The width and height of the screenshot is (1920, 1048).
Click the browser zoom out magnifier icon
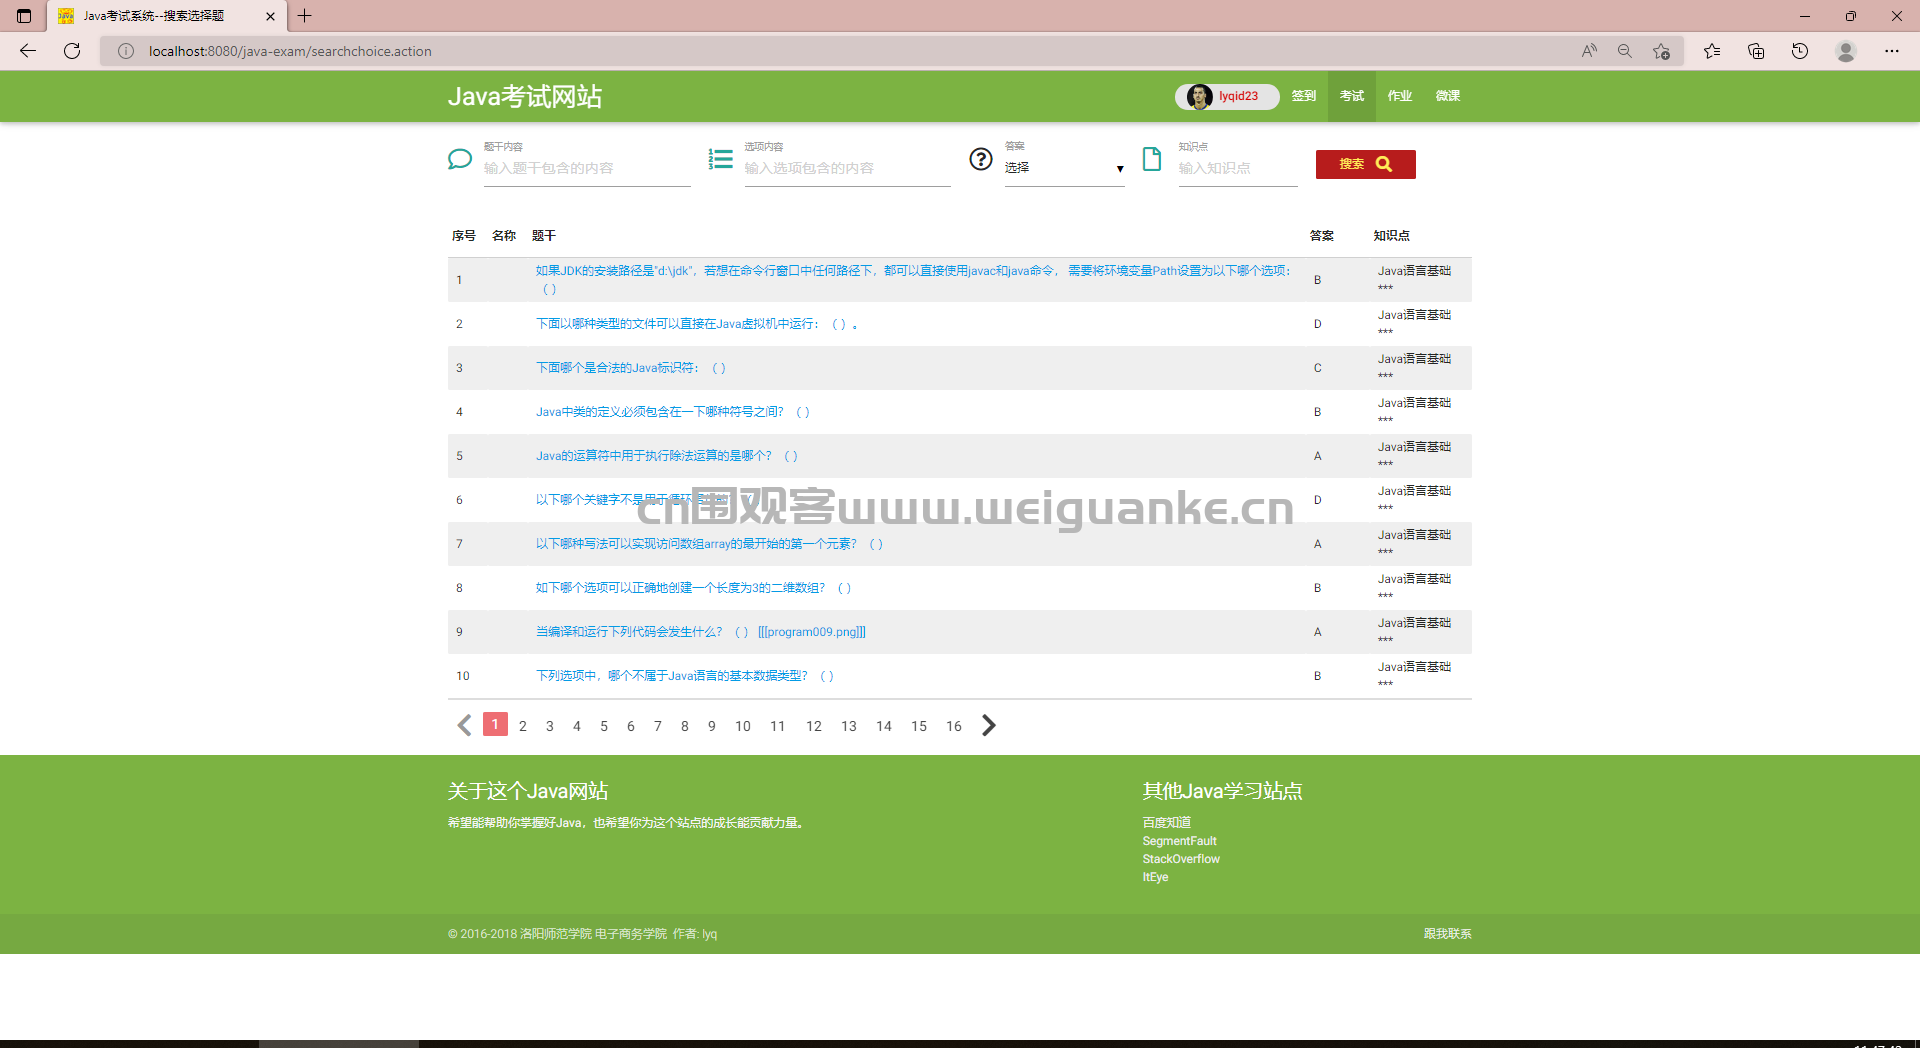pos(1624,51)
